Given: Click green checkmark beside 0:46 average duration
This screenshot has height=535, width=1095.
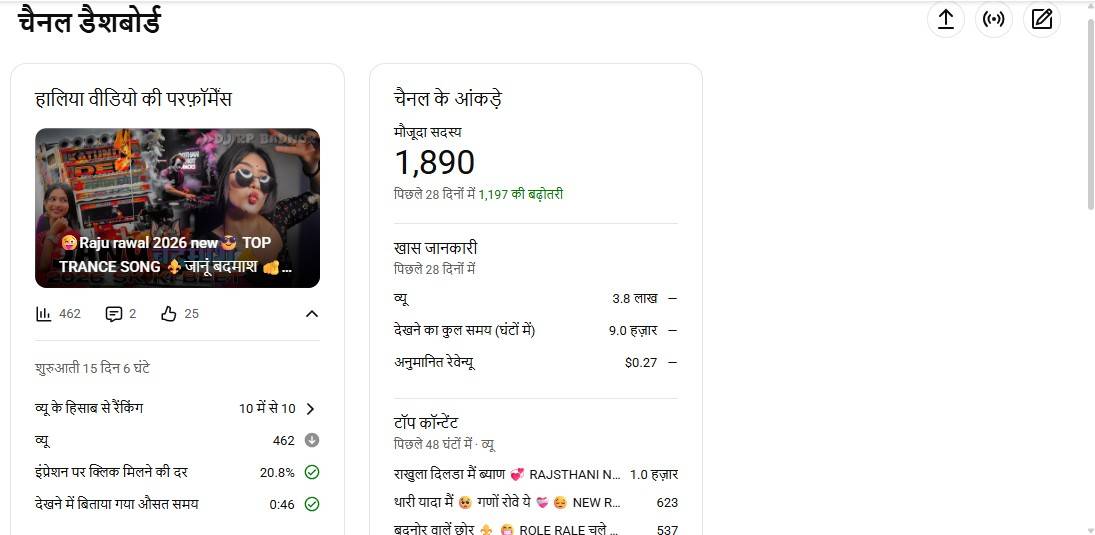Looking at the screenshot, I should pyautogui.click(x=312, y=504).
